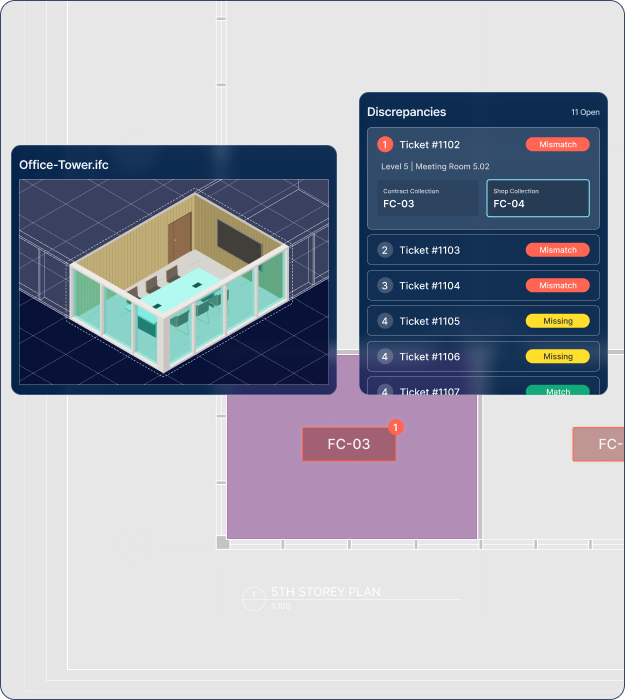
Task: Click the cut-off FC- tag on the plan's right
Action: 599,444
